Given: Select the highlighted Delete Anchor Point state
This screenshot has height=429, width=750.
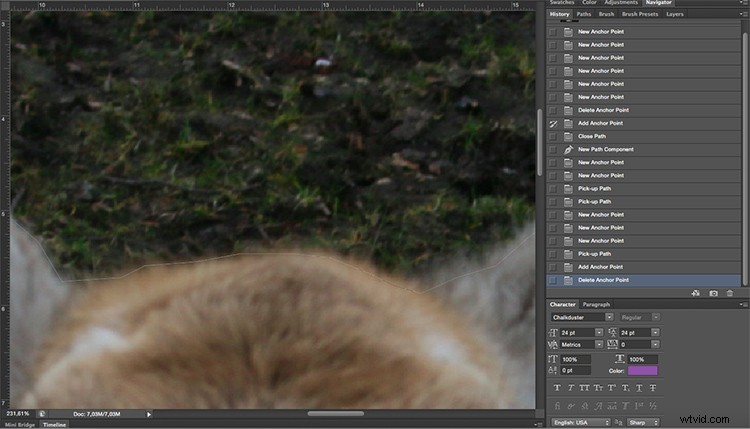Looking at the screenshot, I should pos(643,280).
